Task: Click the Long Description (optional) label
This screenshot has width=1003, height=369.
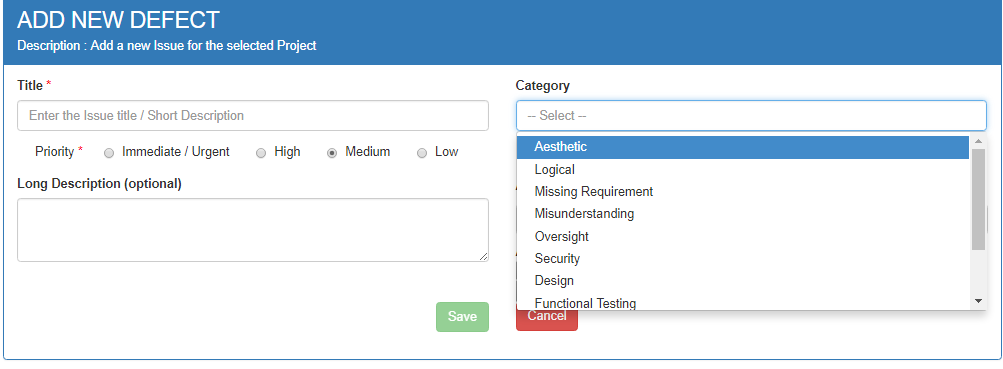Action: pos(99,184)
